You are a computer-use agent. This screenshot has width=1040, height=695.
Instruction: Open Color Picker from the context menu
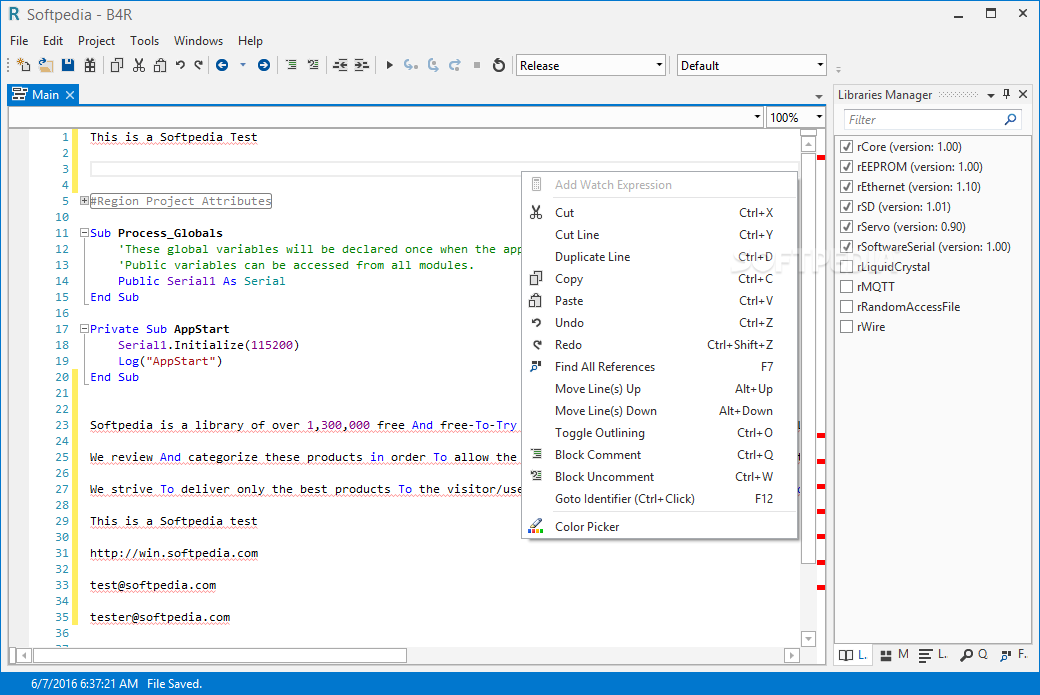coord(659,527)
